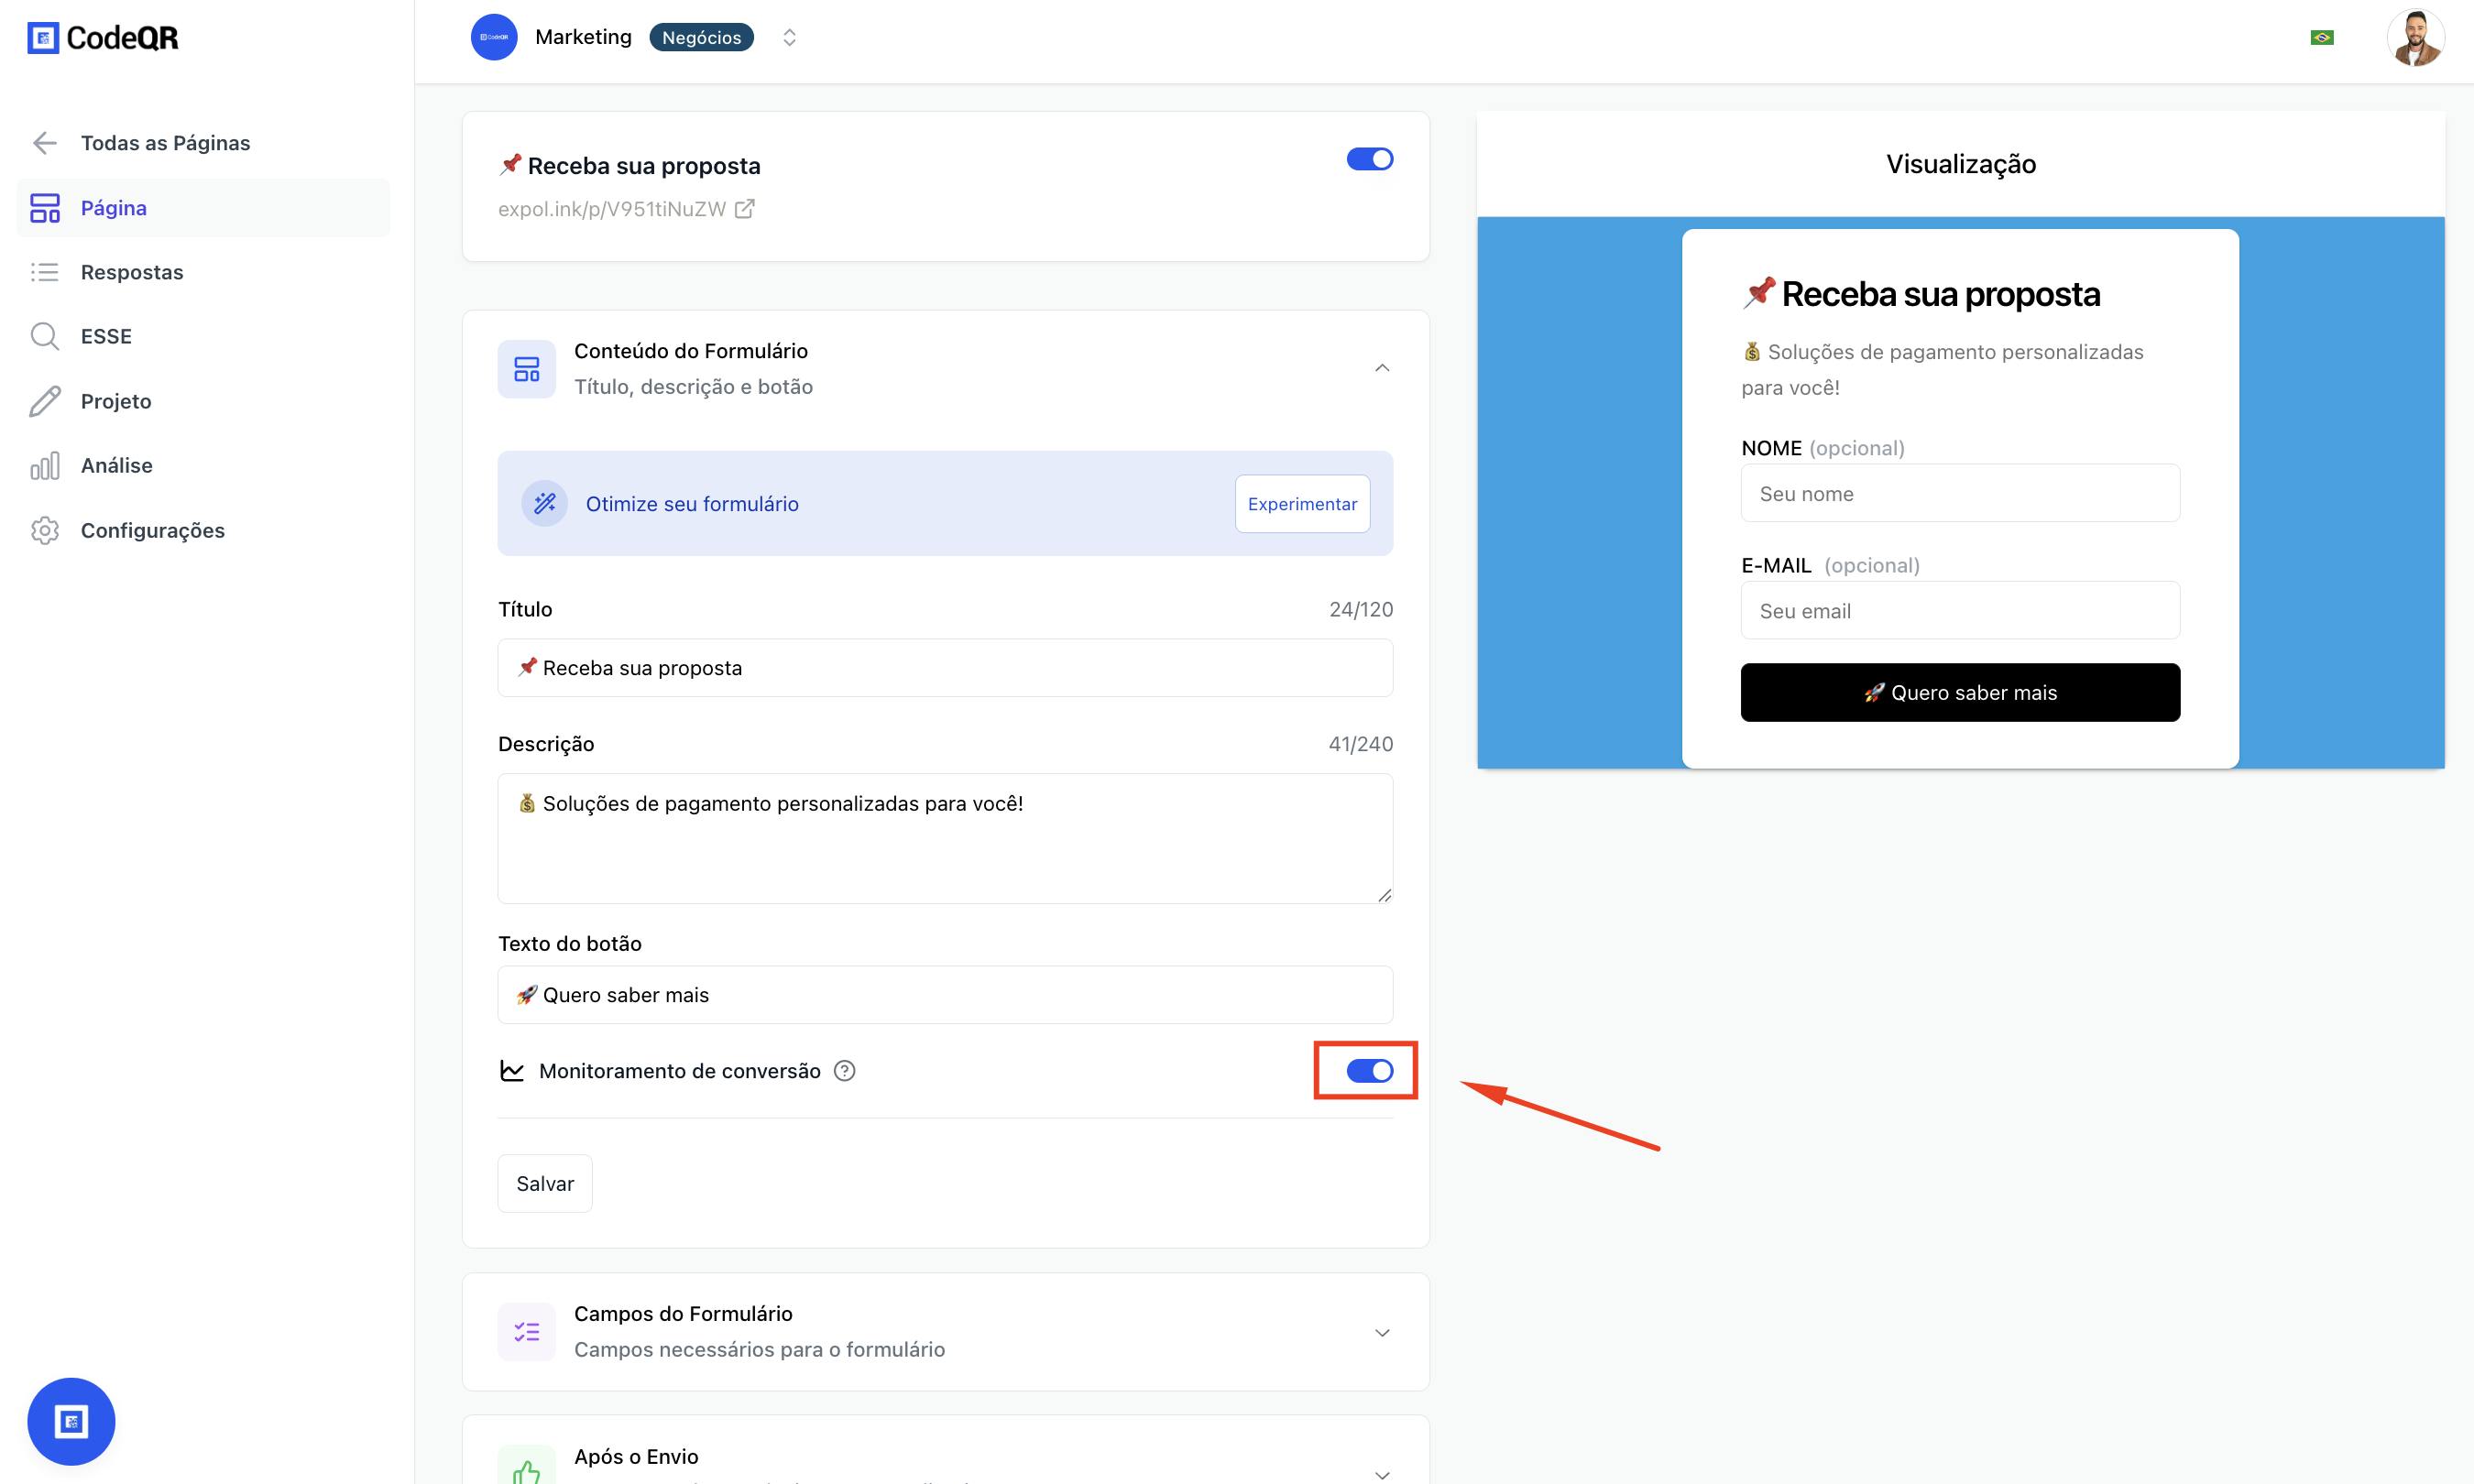
Task: Click the Experimentar button
Action: 1302,503
